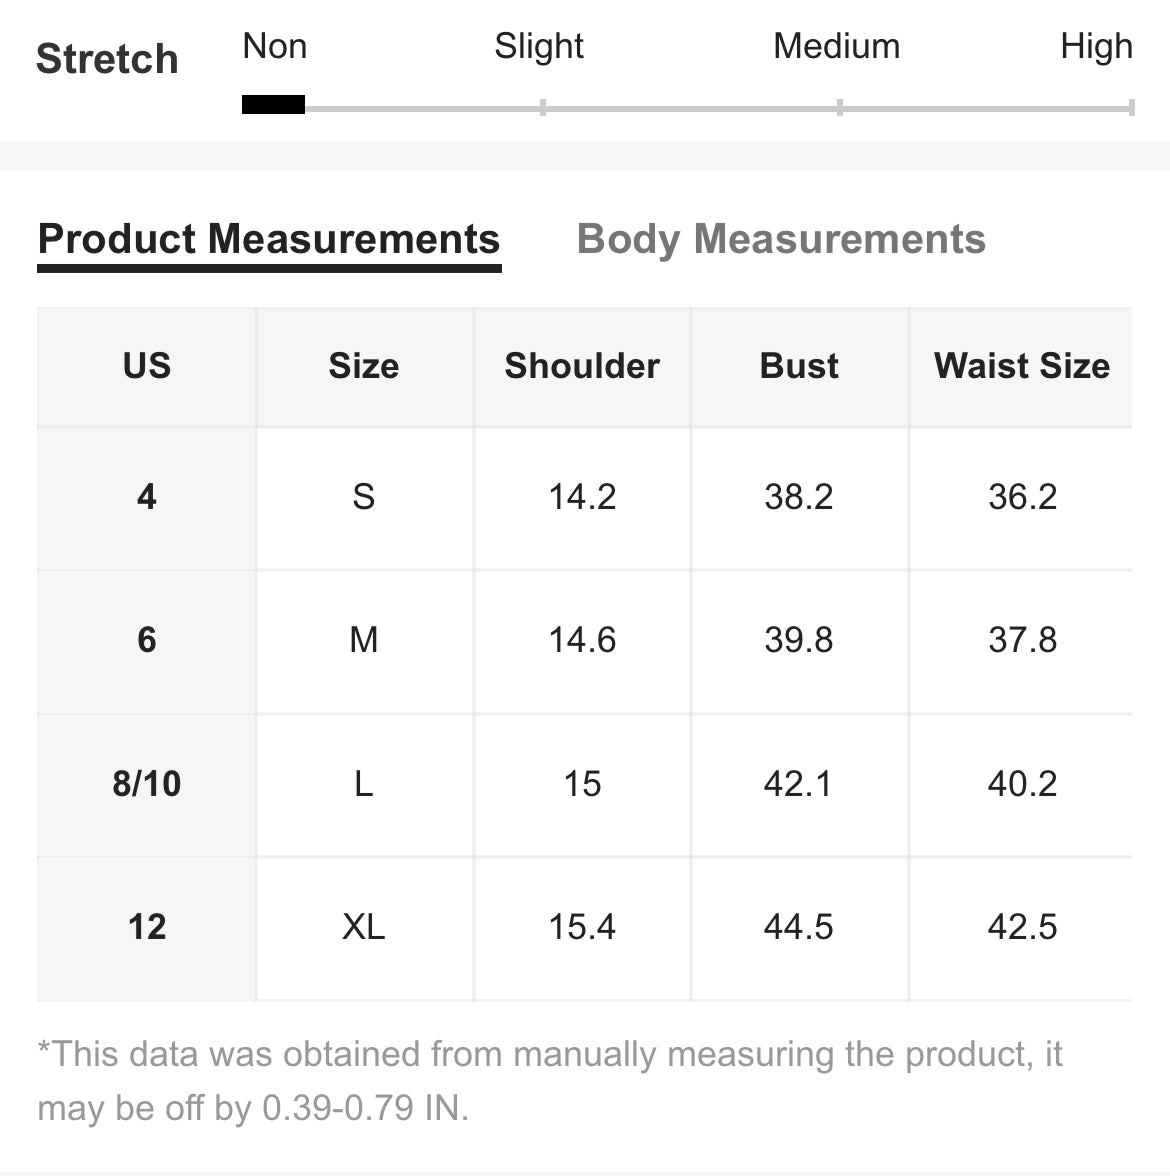
Task: Click the Slight stretch label
Action: [538, 46]
